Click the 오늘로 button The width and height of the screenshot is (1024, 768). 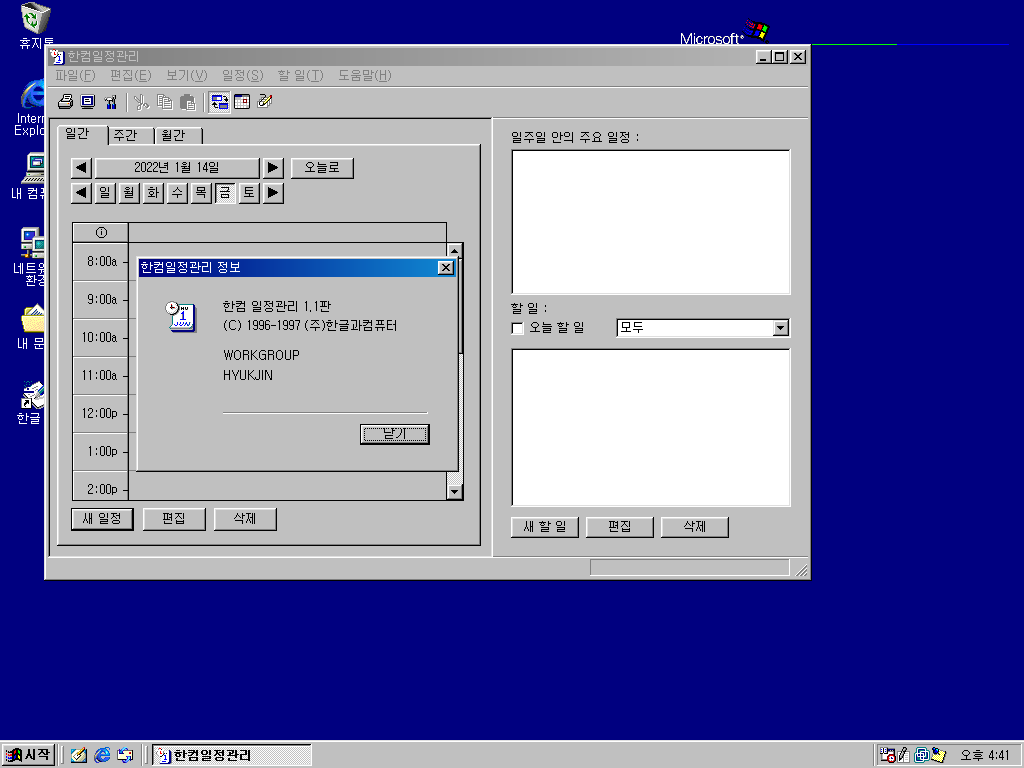[x=322, y=168]
